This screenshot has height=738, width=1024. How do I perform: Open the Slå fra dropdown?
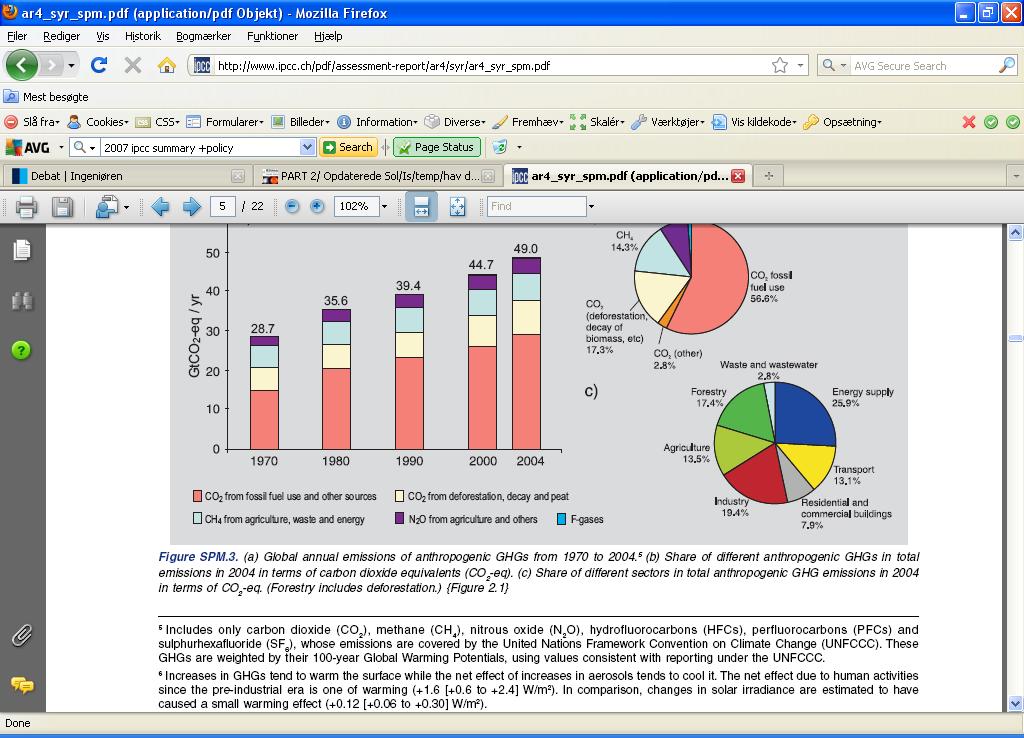[x=32, y=122]
